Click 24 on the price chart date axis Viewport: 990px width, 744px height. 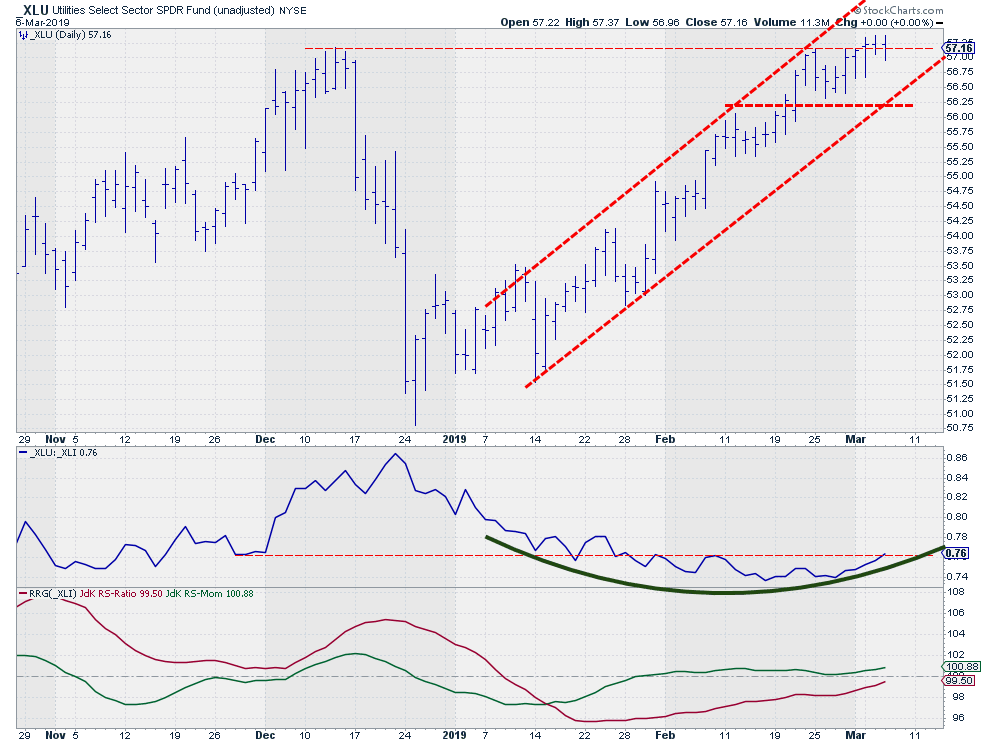tap(405, 440)
